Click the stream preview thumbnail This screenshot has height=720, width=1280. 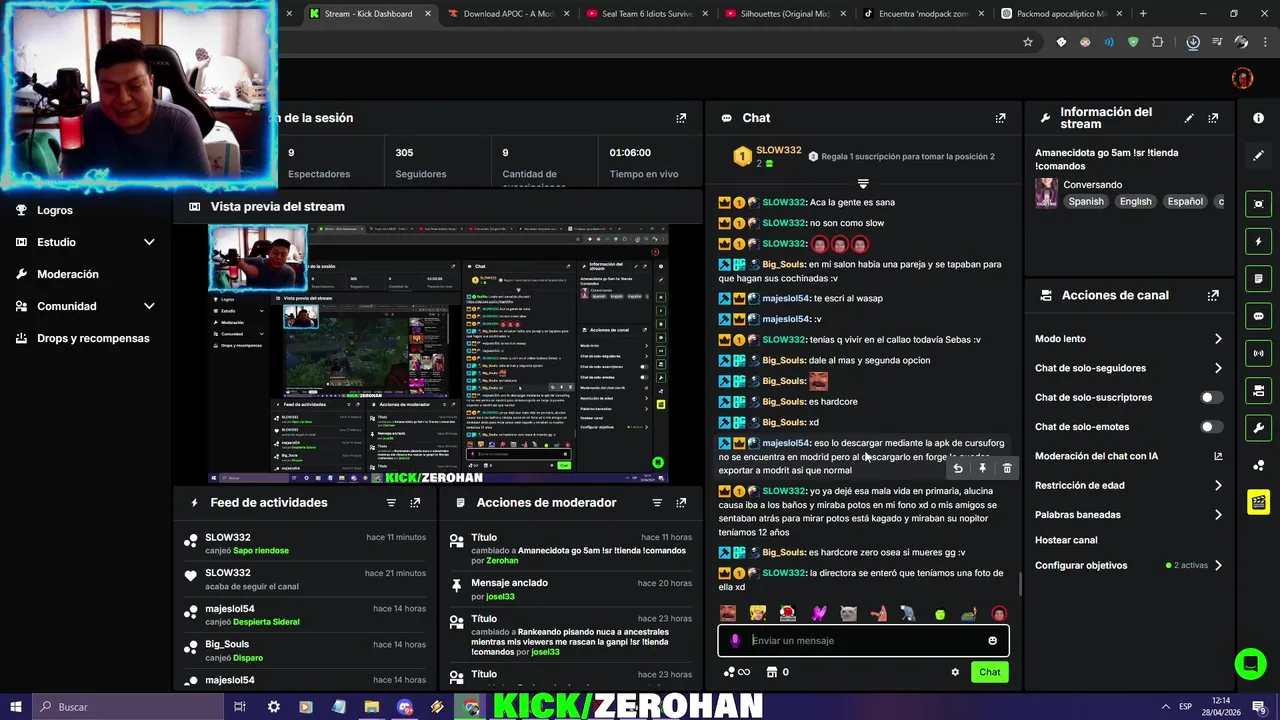coord(438,355)
